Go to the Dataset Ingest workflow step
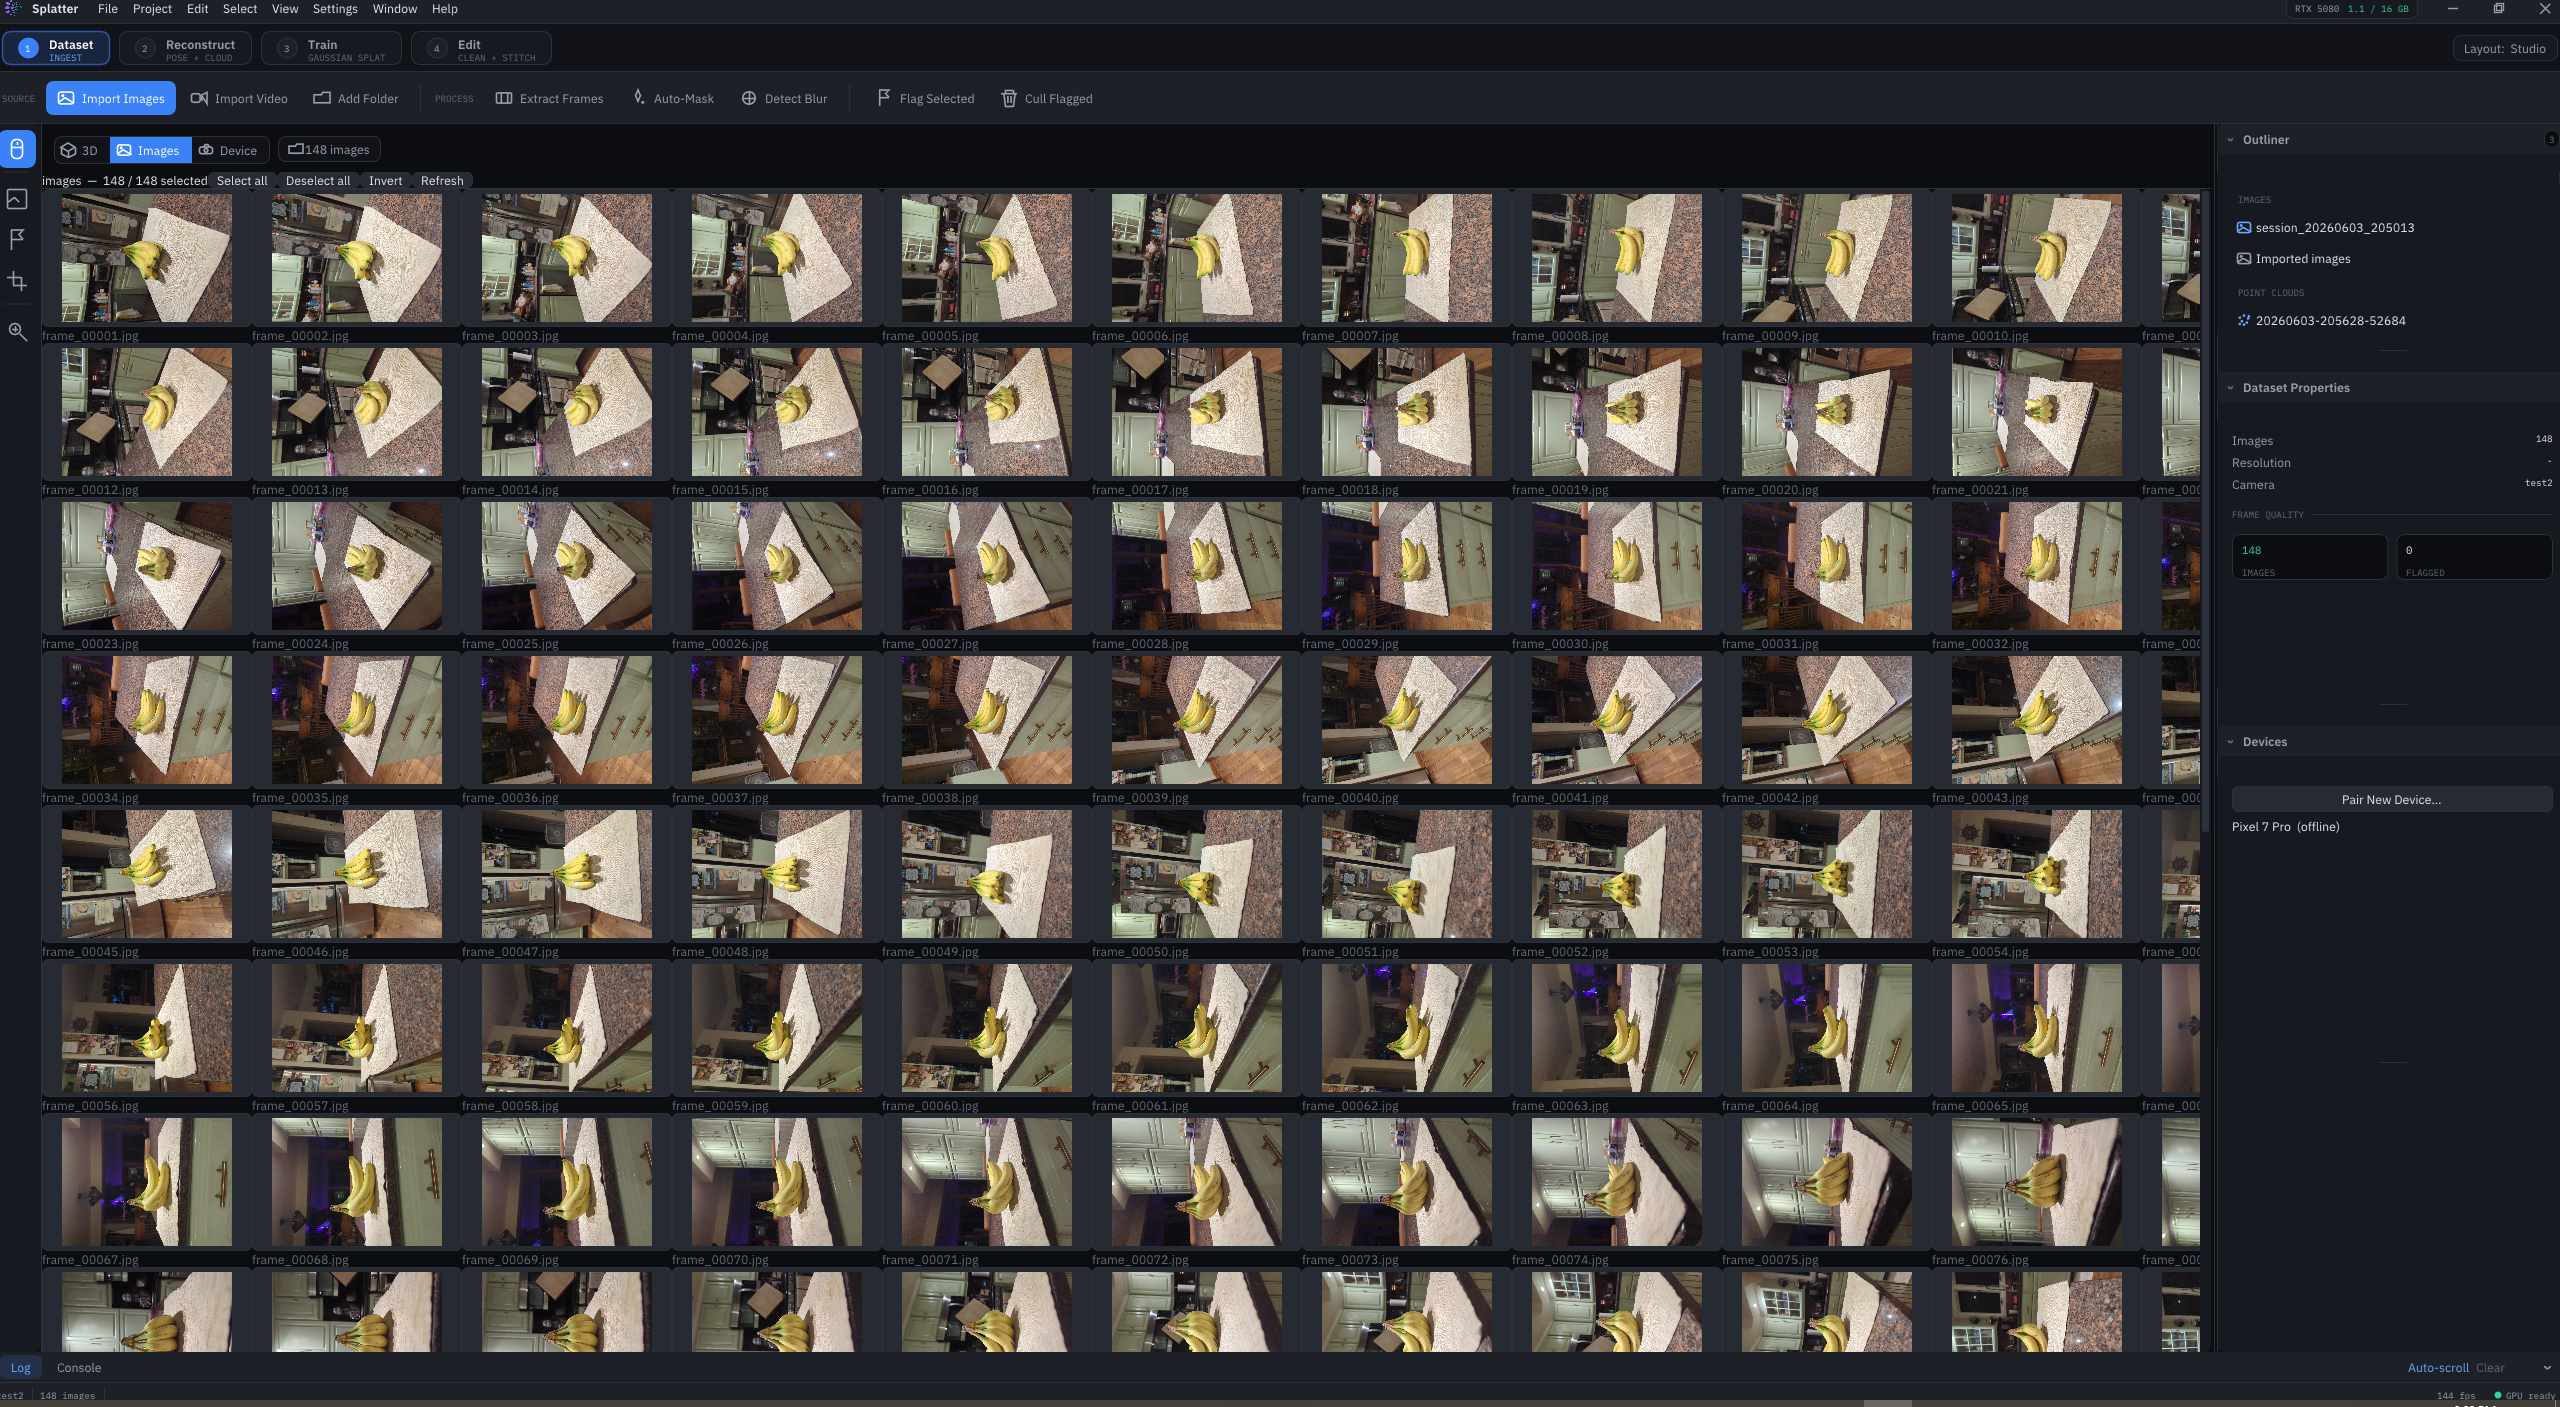The height and width of the screenshot is (1407, 2560). tap(56, 49)
